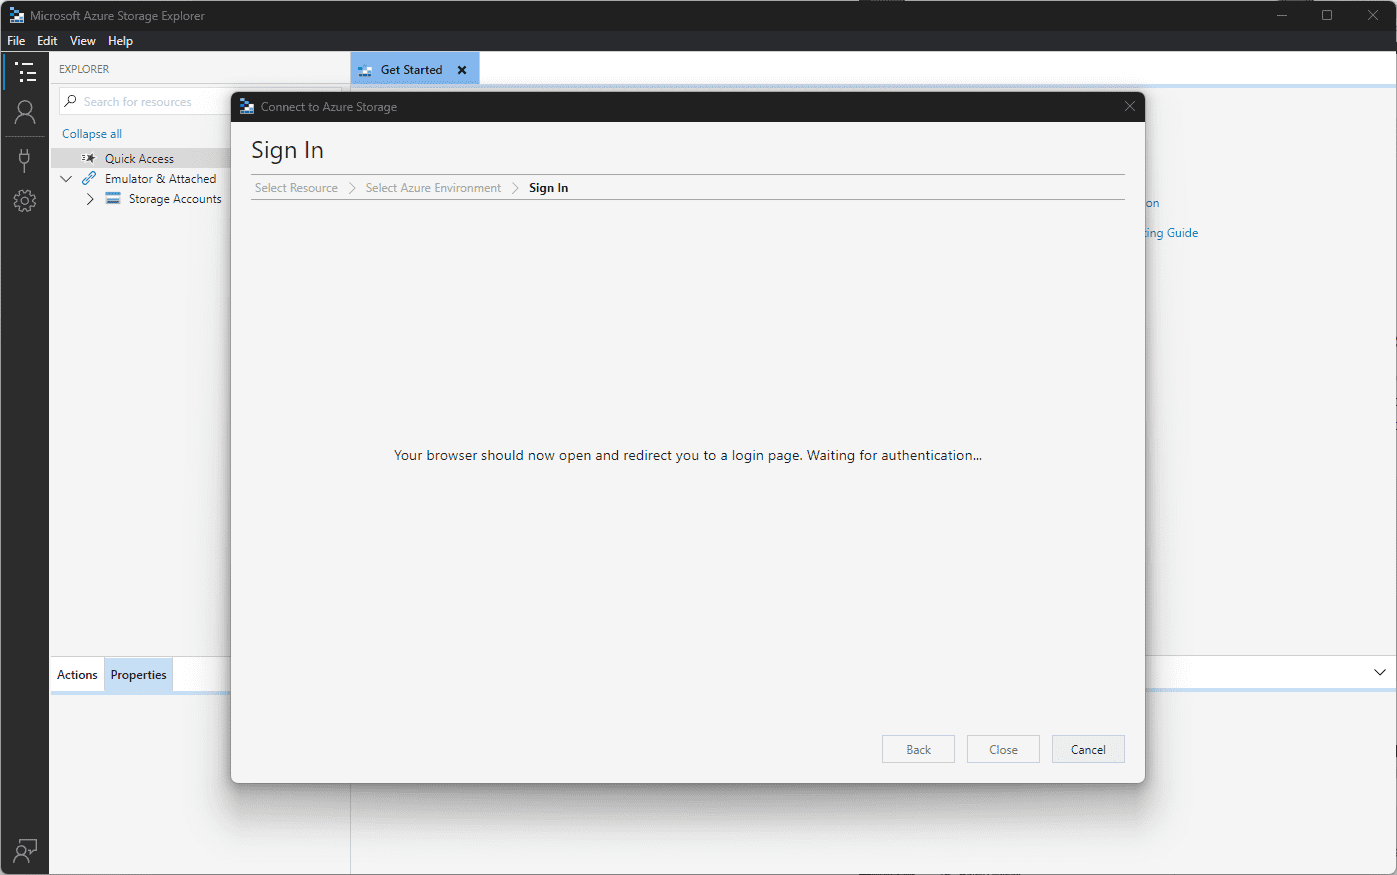The width and height of the screenshot is (1397, 875).
Task: Click the Cancel button
Action: point(1088,749)
